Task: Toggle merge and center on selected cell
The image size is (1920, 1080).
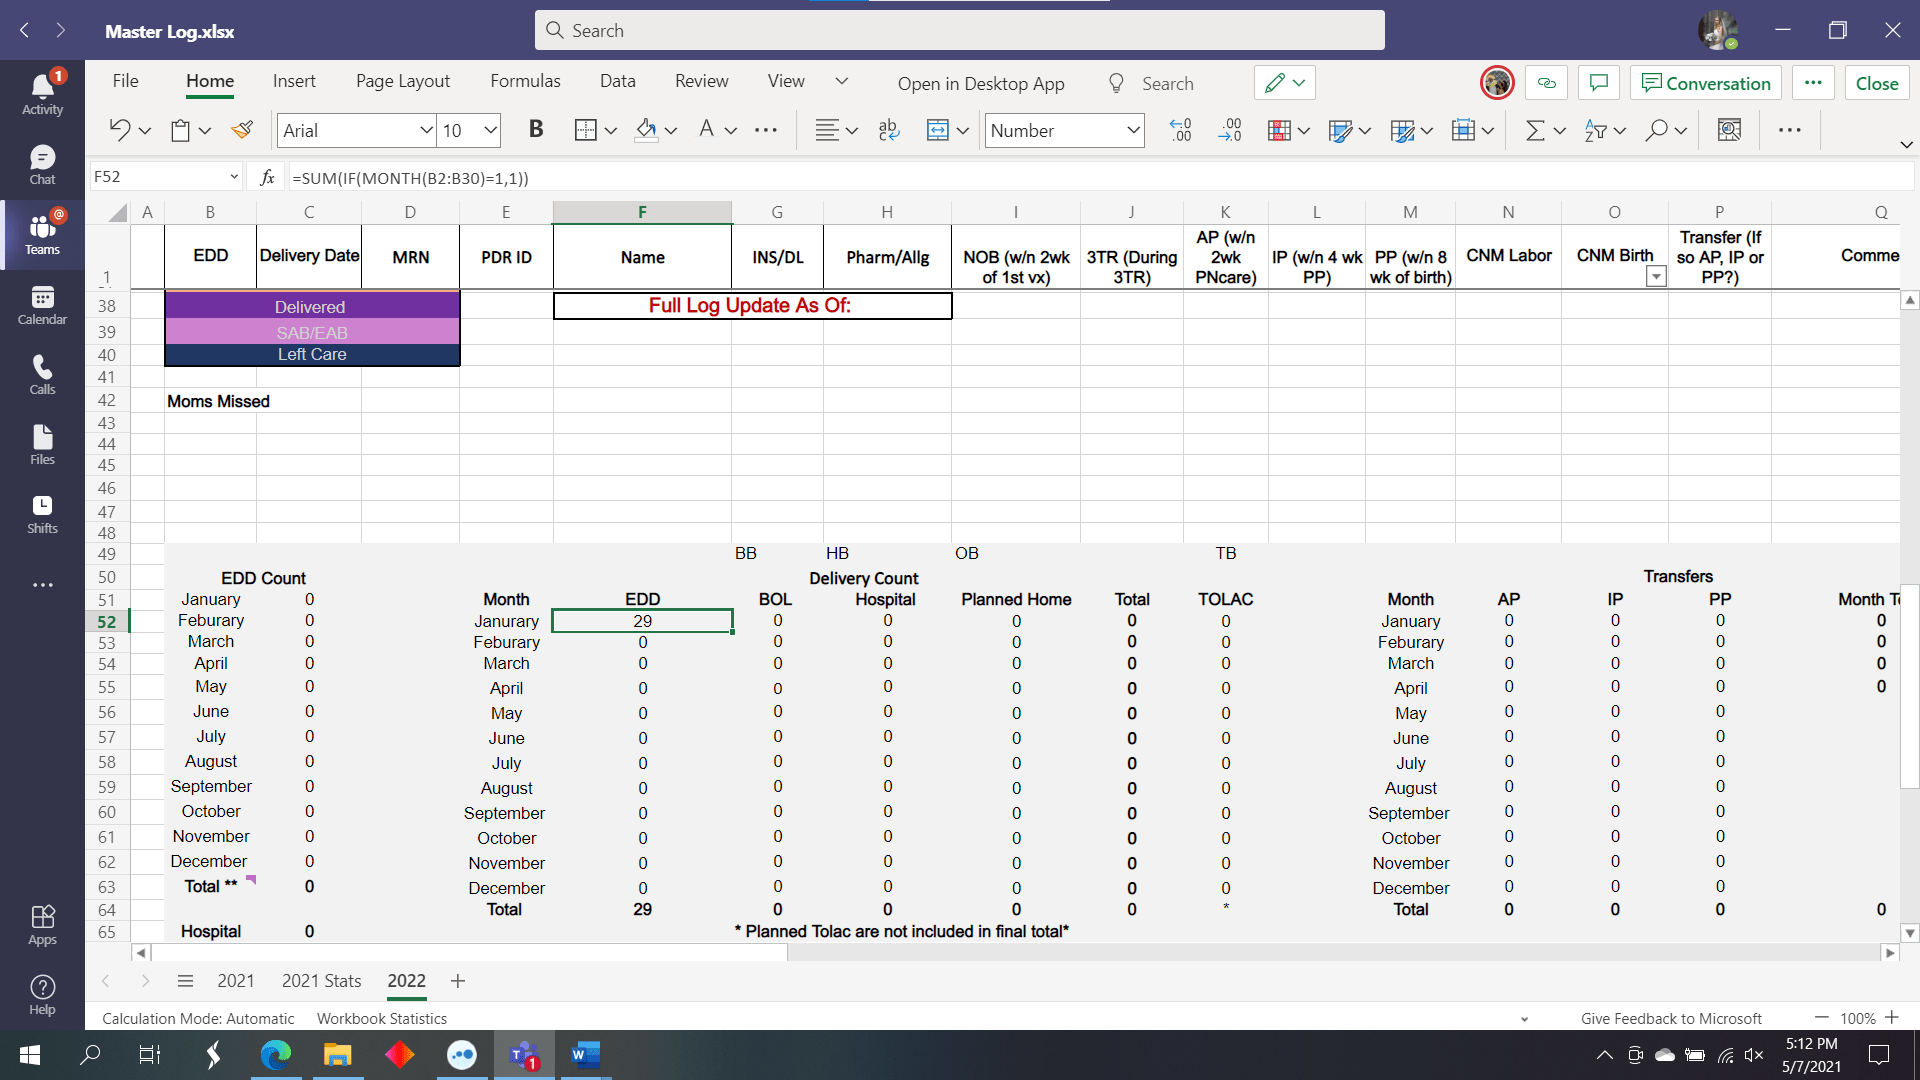Action: click(x=938, y=130)
